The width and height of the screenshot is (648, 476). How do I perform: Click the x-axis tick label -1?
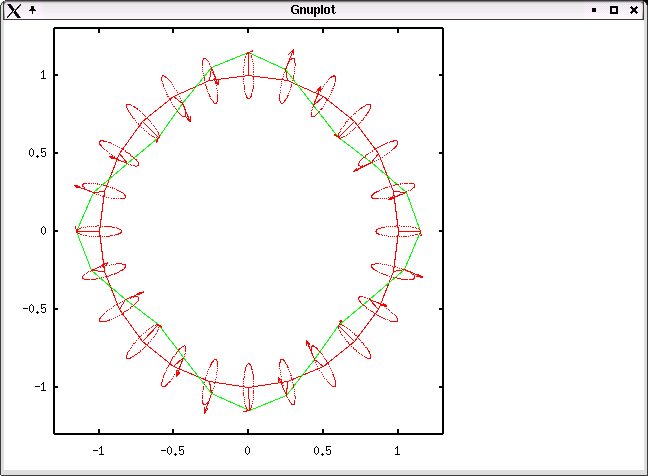click(98, 451)
